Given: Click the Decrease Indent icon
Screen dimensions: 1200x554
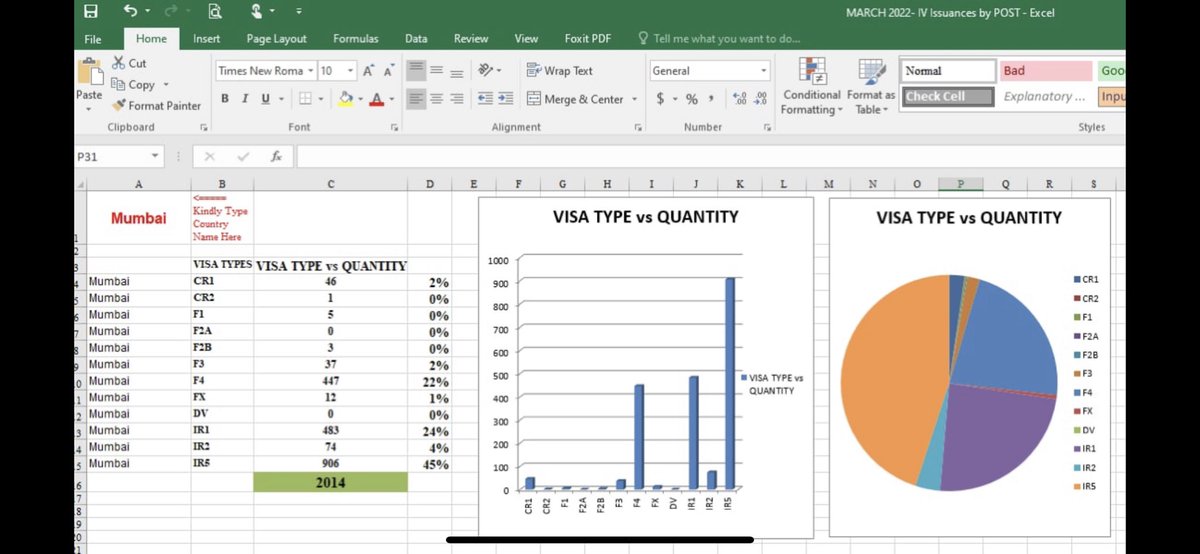Looking at the screenshot, I should pyautogui.click(x=485, y=99).
